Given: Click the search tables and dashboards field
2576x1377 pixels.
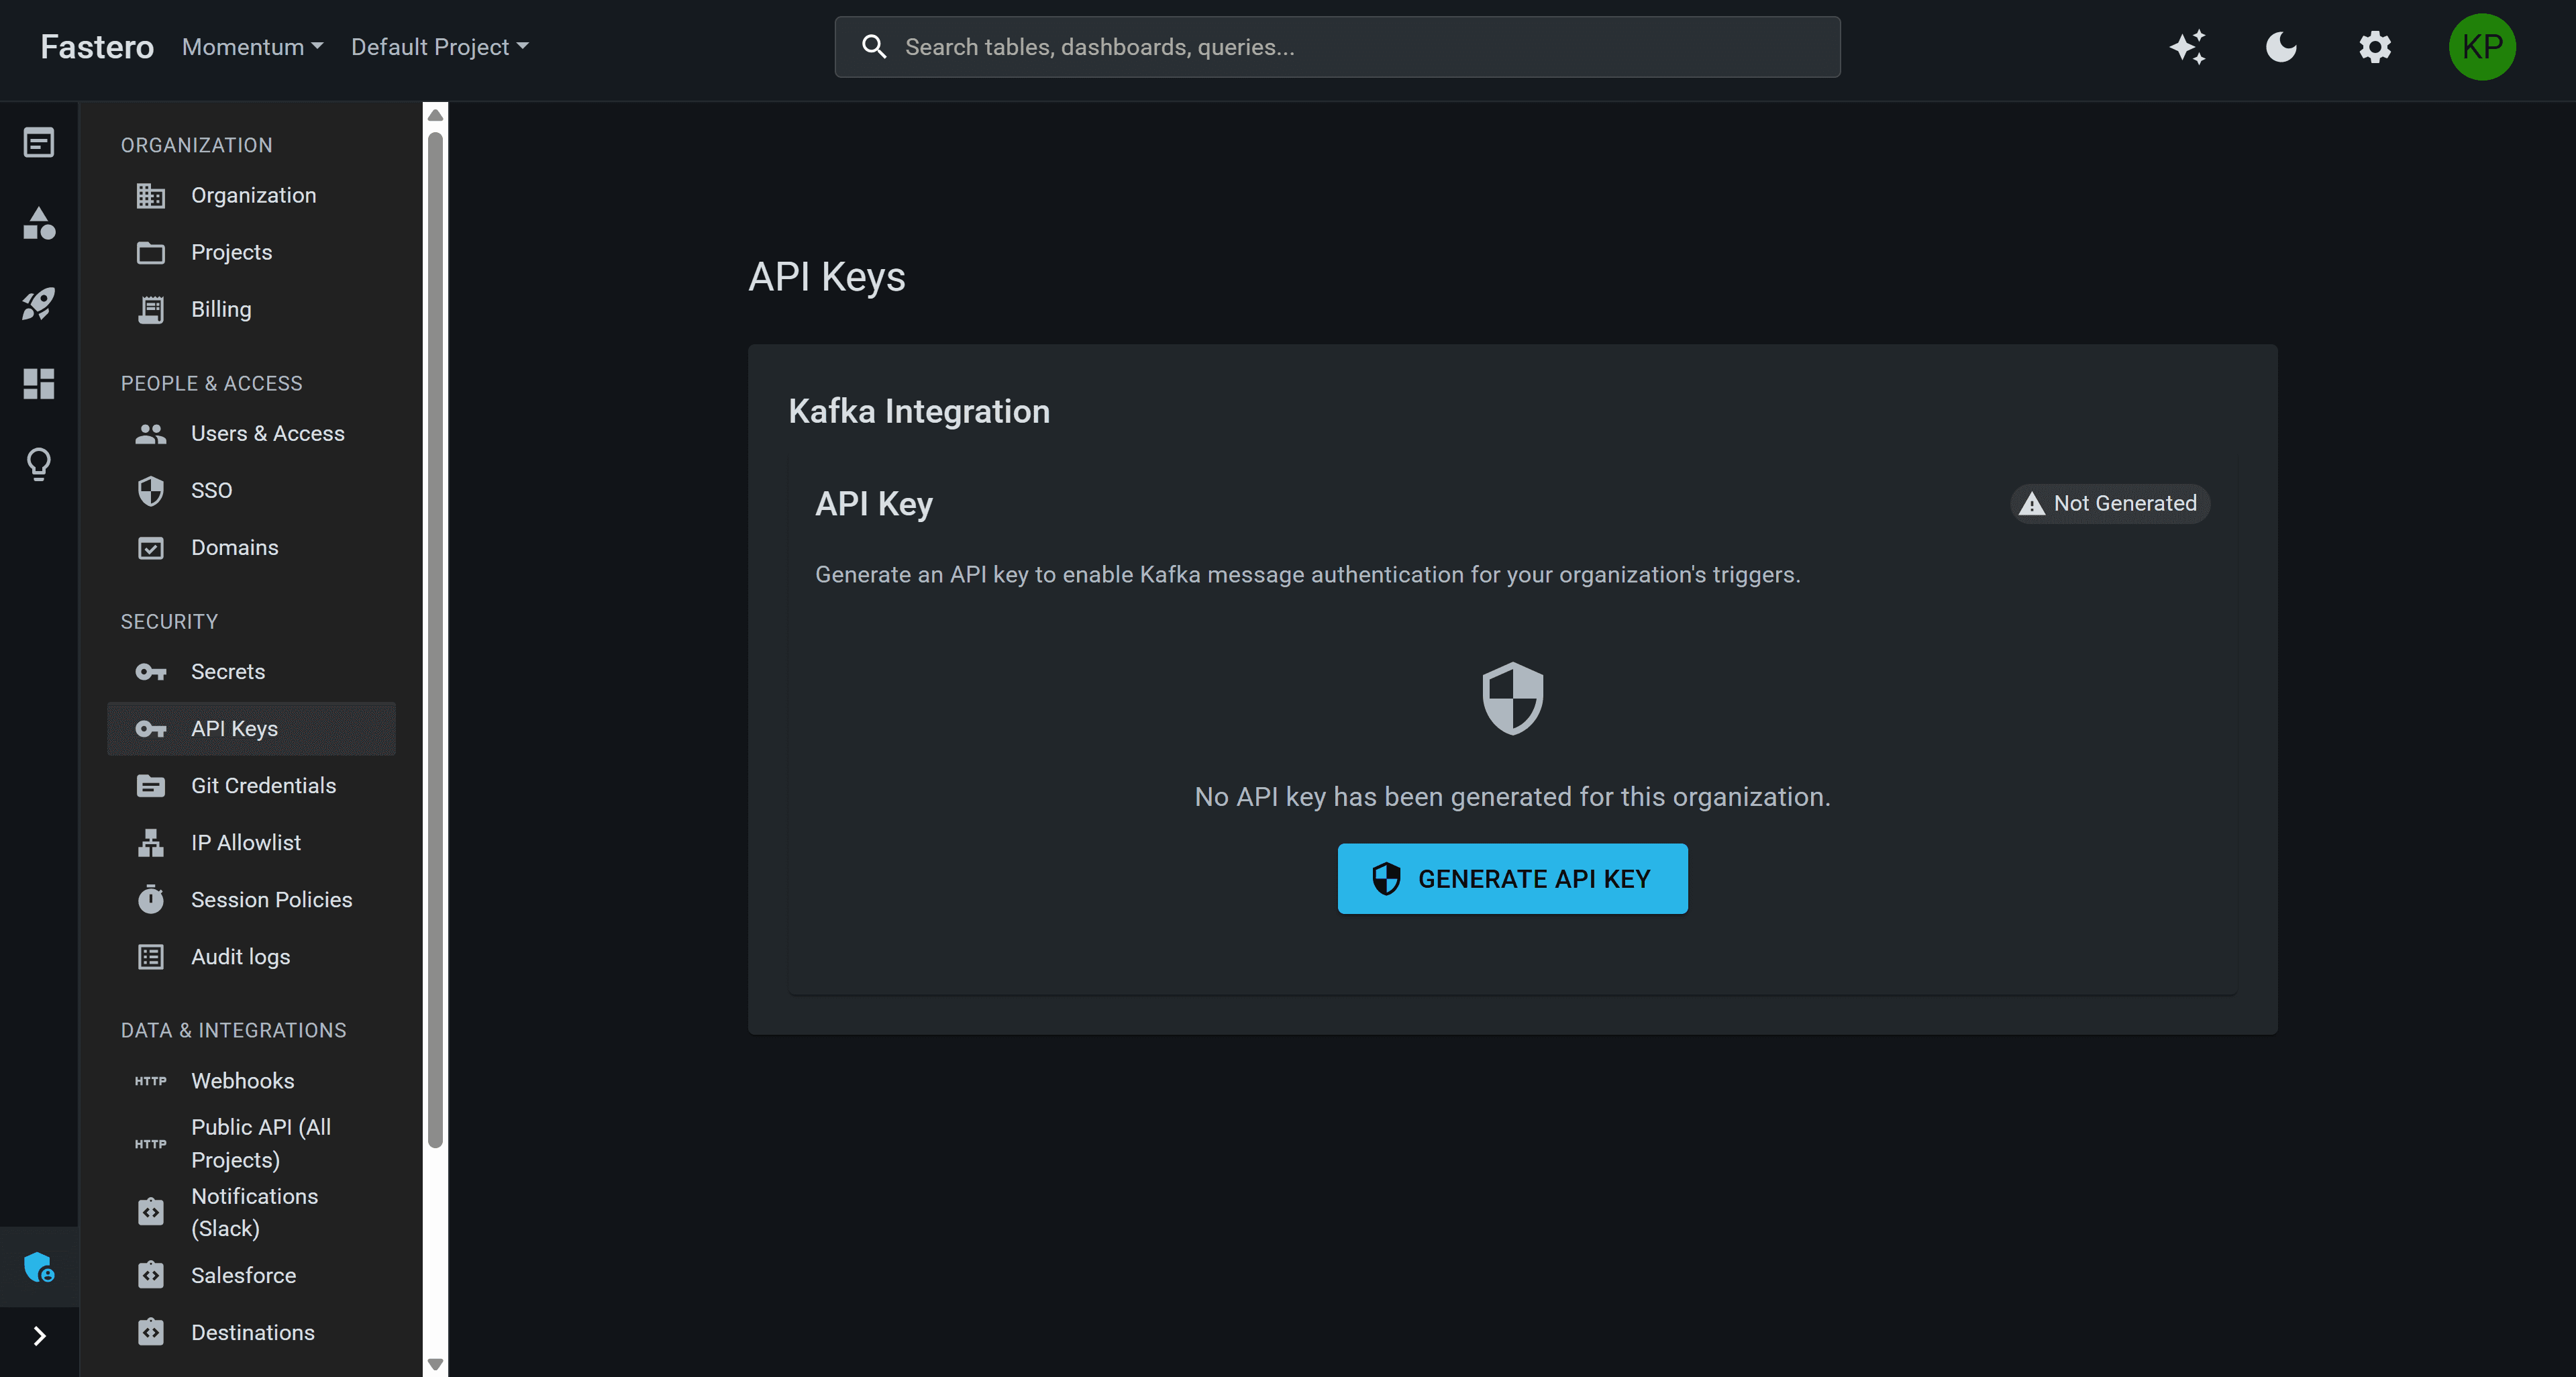Looking at the screenshot, I should click(x=1337, y=46).
